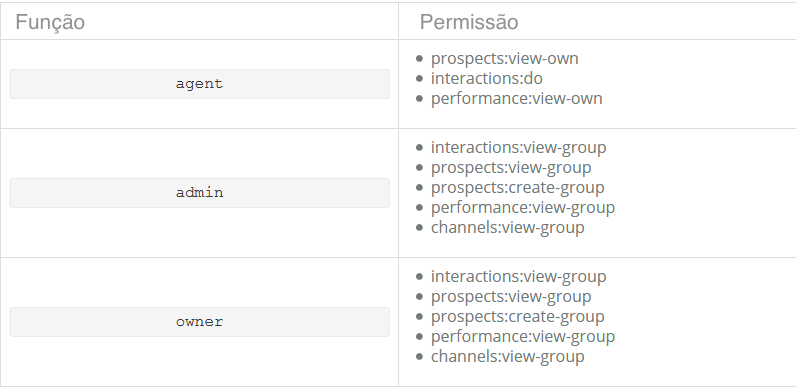This screenshot has height=389, width=796.
Task: Click the admin role code box
Action: coord(200,193)
